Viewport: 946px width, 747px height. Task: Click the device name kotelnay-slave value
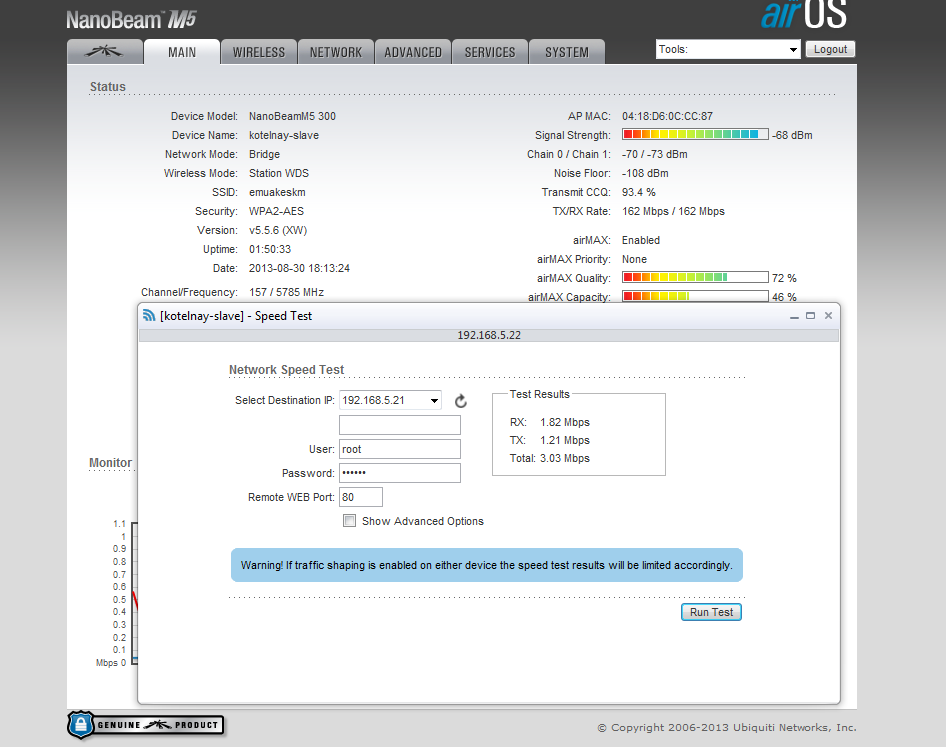coord(284,135)
